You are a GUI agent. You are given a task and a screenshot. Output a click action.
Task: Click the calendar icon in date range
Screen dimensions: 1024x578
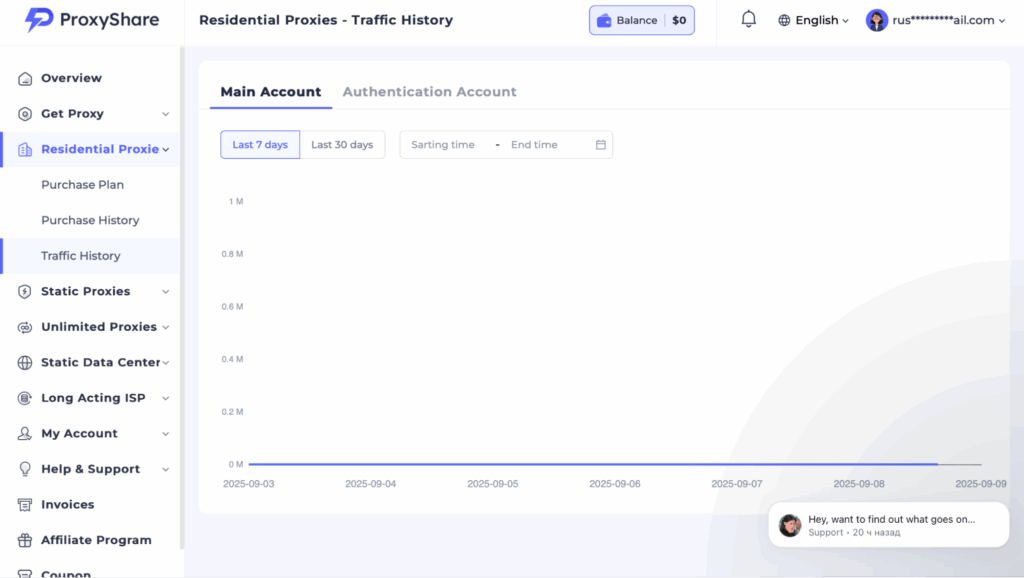(601, 144)
